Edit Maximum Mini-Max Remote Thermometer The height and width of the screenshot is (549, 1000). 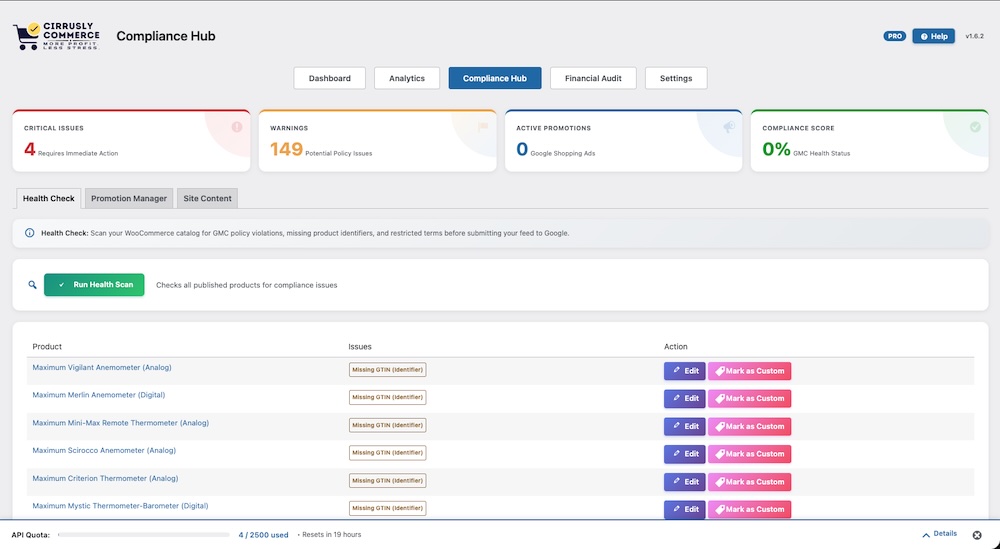point(684,427)
